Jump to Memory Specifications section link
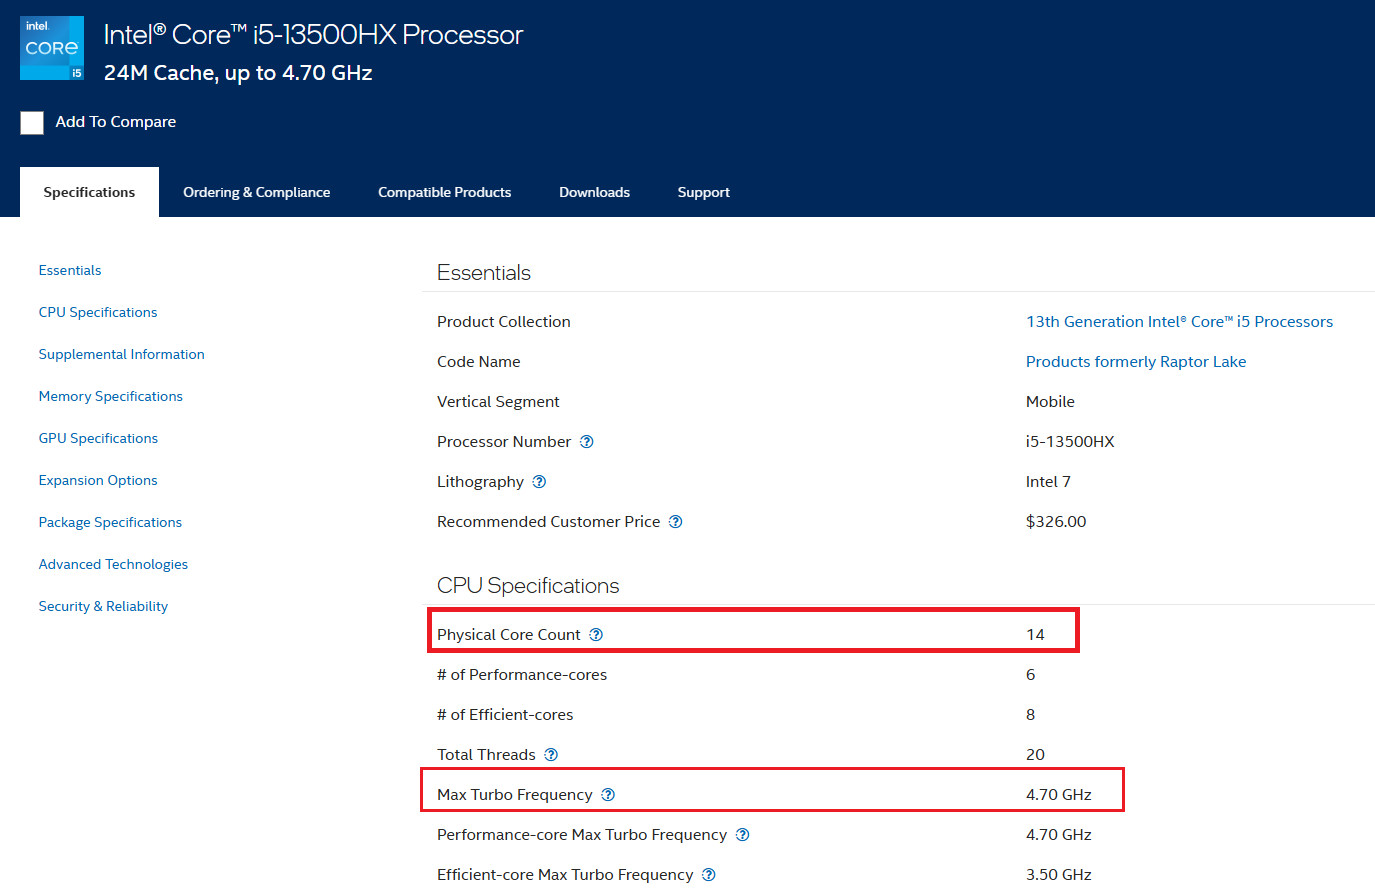Screen dimensions: 1375x895 (110, 397)
